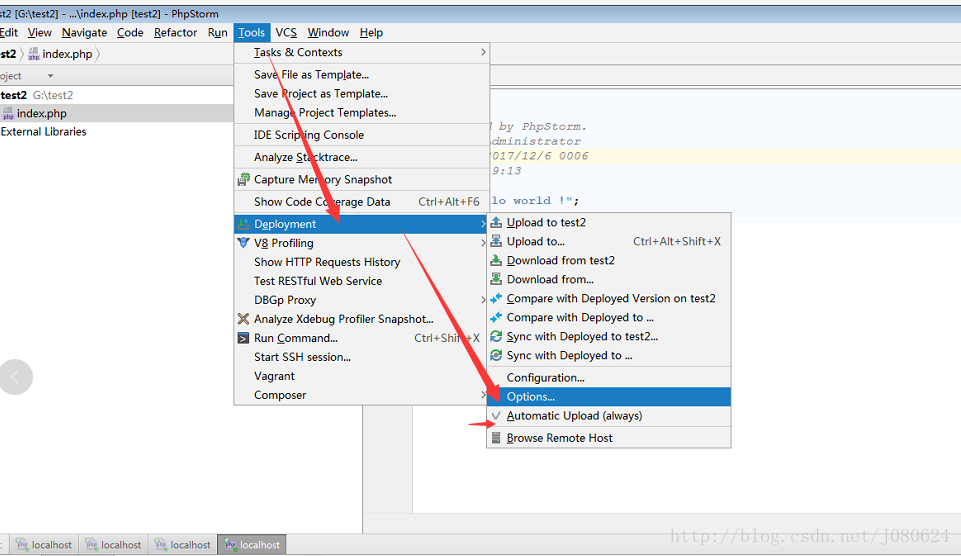Open the Navigate menu
This screenshot has height=556, width=961.
84,32
